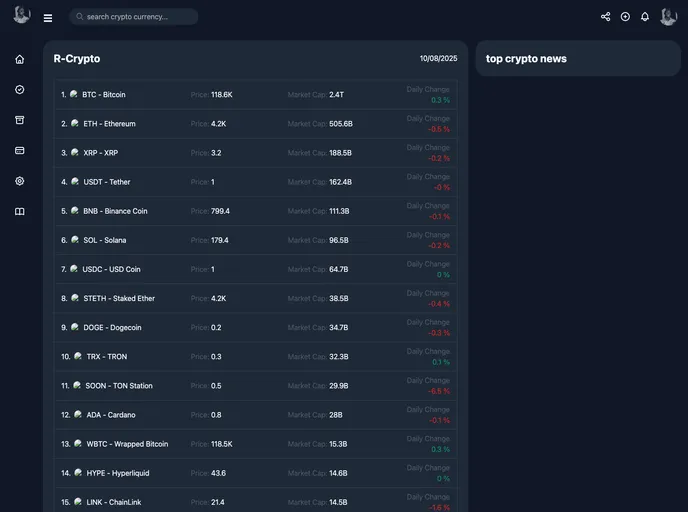The width and height of the screenshot is (688, 512).
Task: Click Bitcoin's market cap 2.4T
Action: (x=337, y=95)
